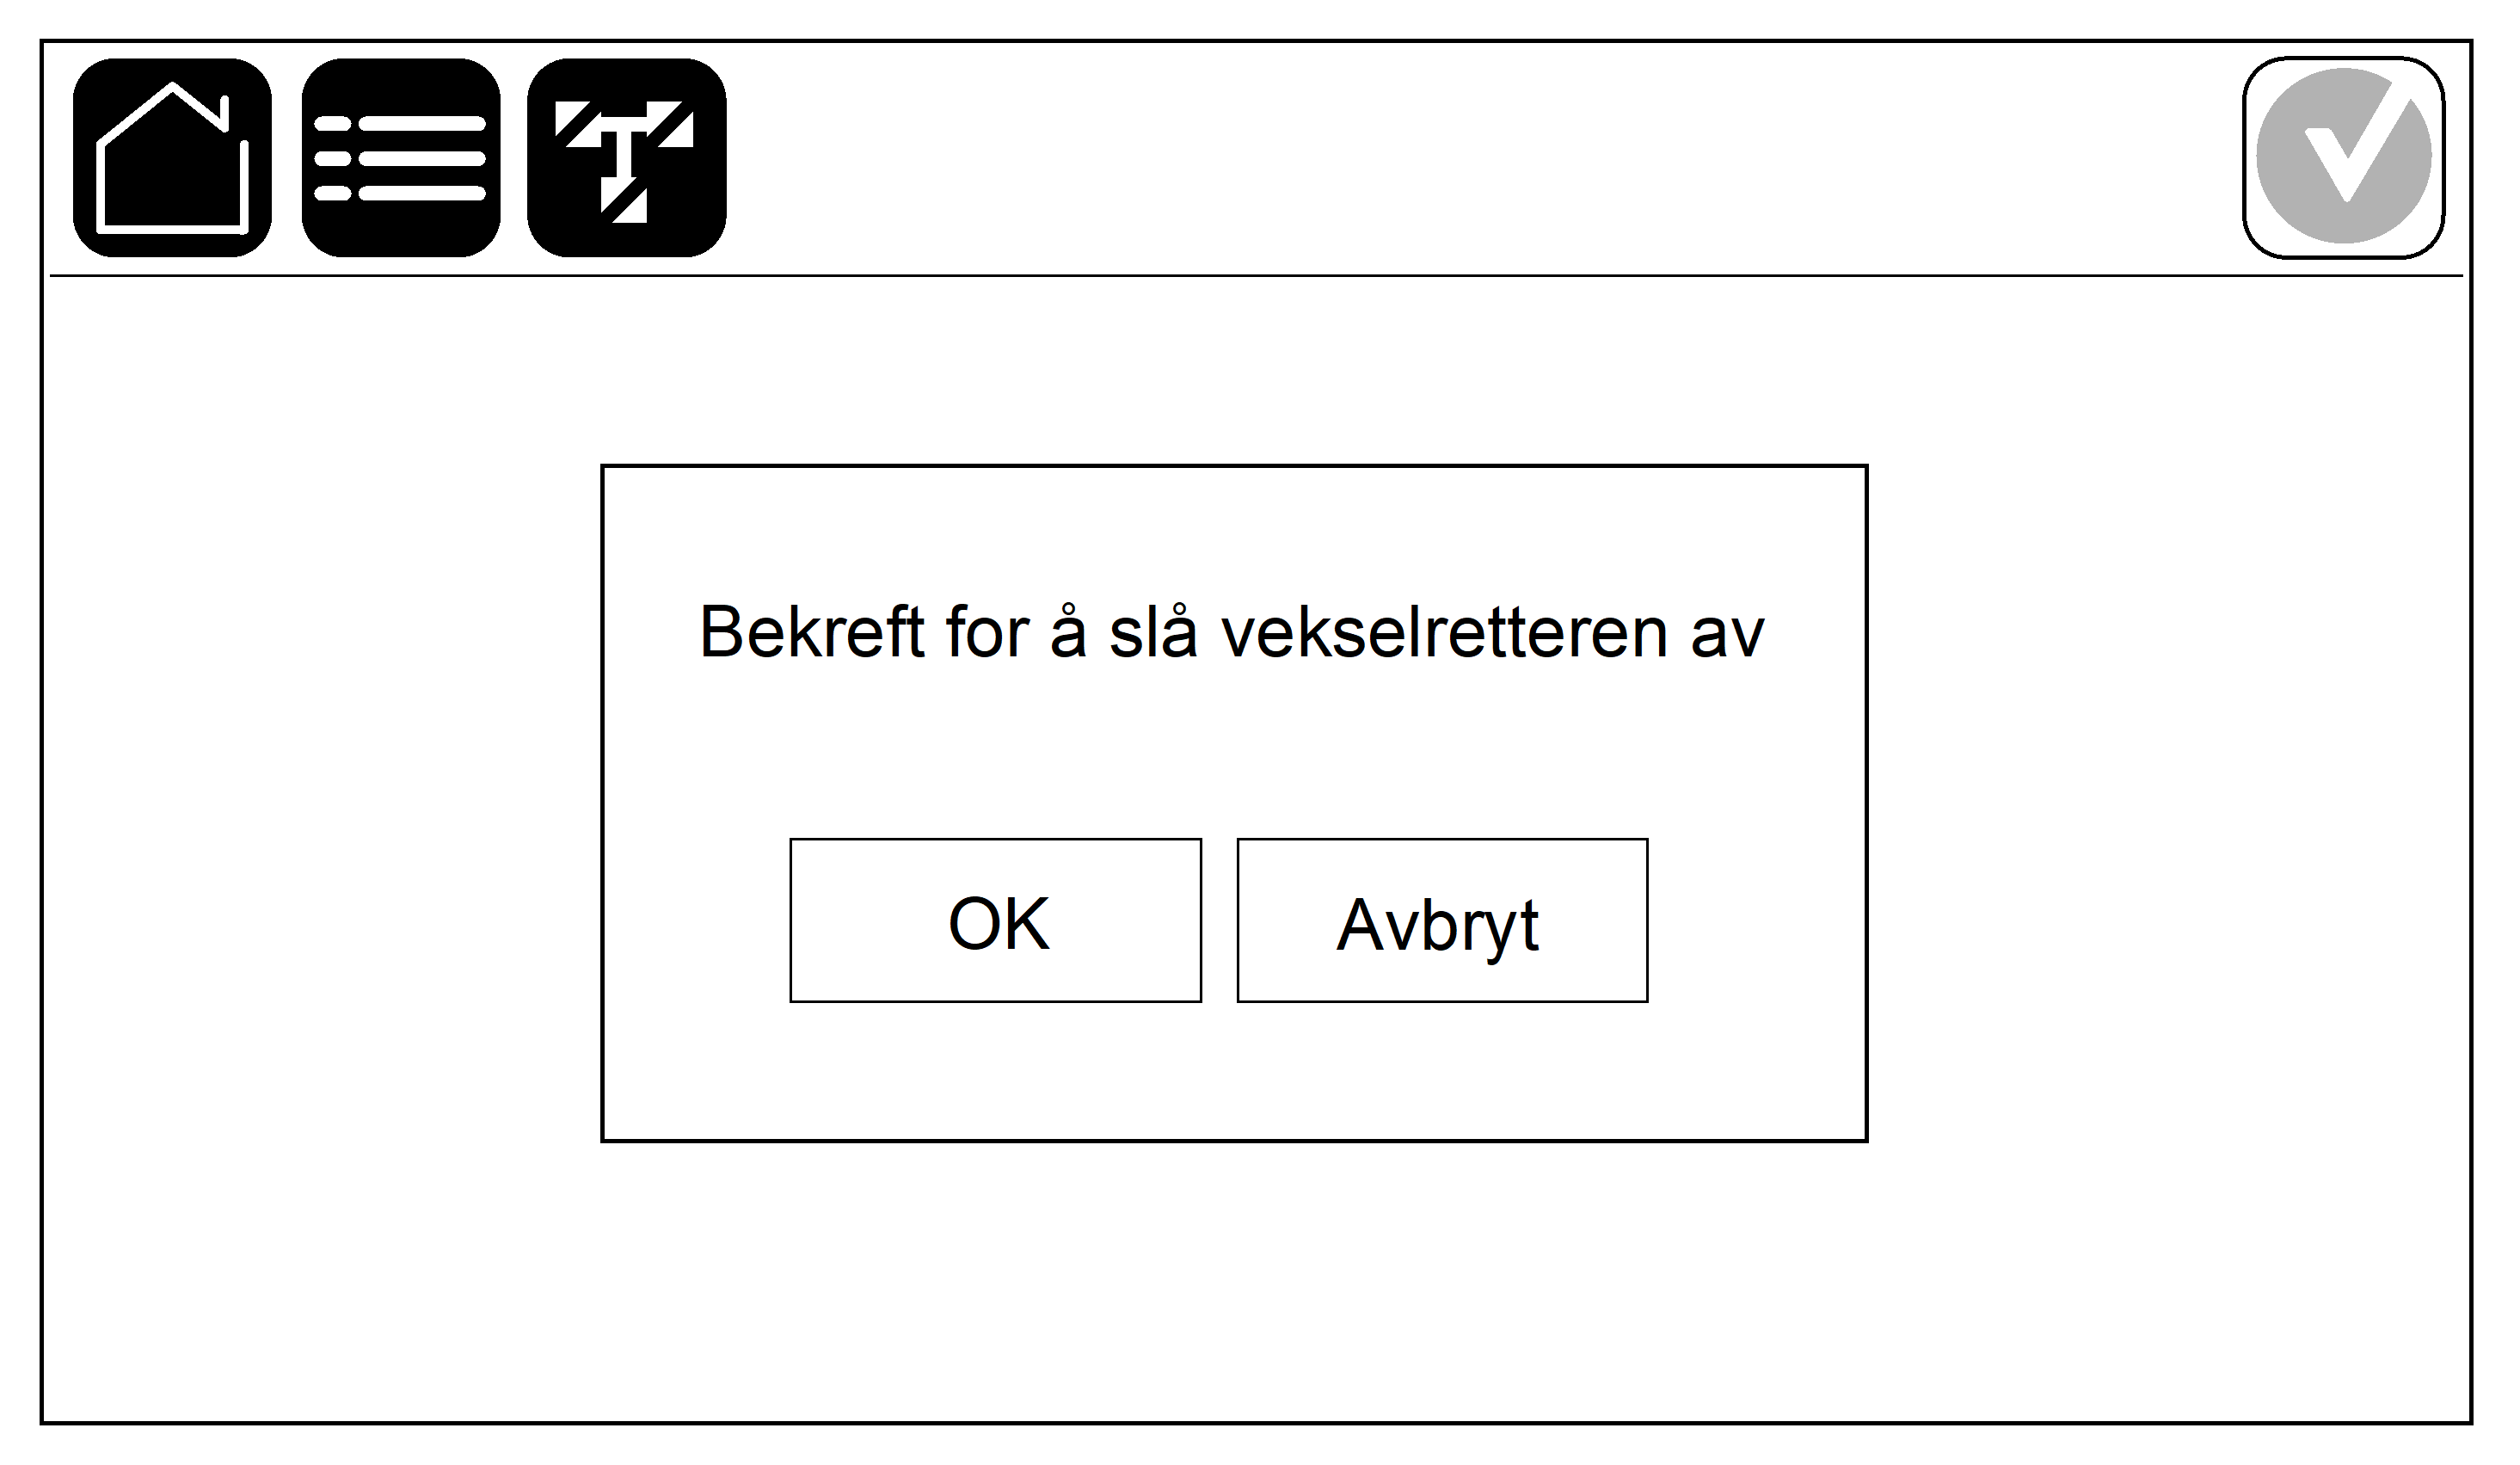Dismiss the dialog using the Avbryt button
2520x1465 pixels.
pos(1442,923)
